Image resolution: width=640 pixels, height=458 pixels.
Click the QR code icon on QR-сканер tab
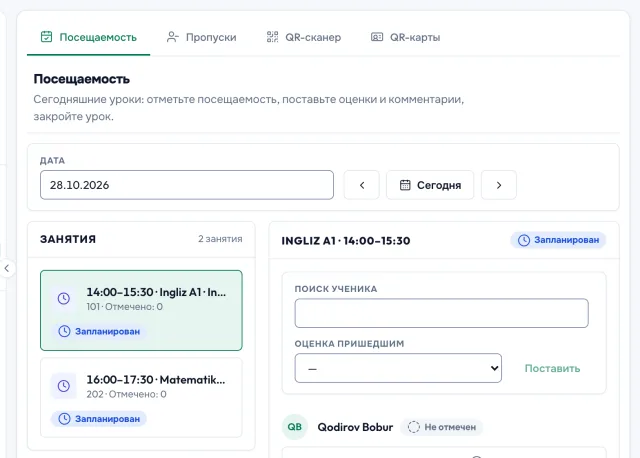point(272,37)
